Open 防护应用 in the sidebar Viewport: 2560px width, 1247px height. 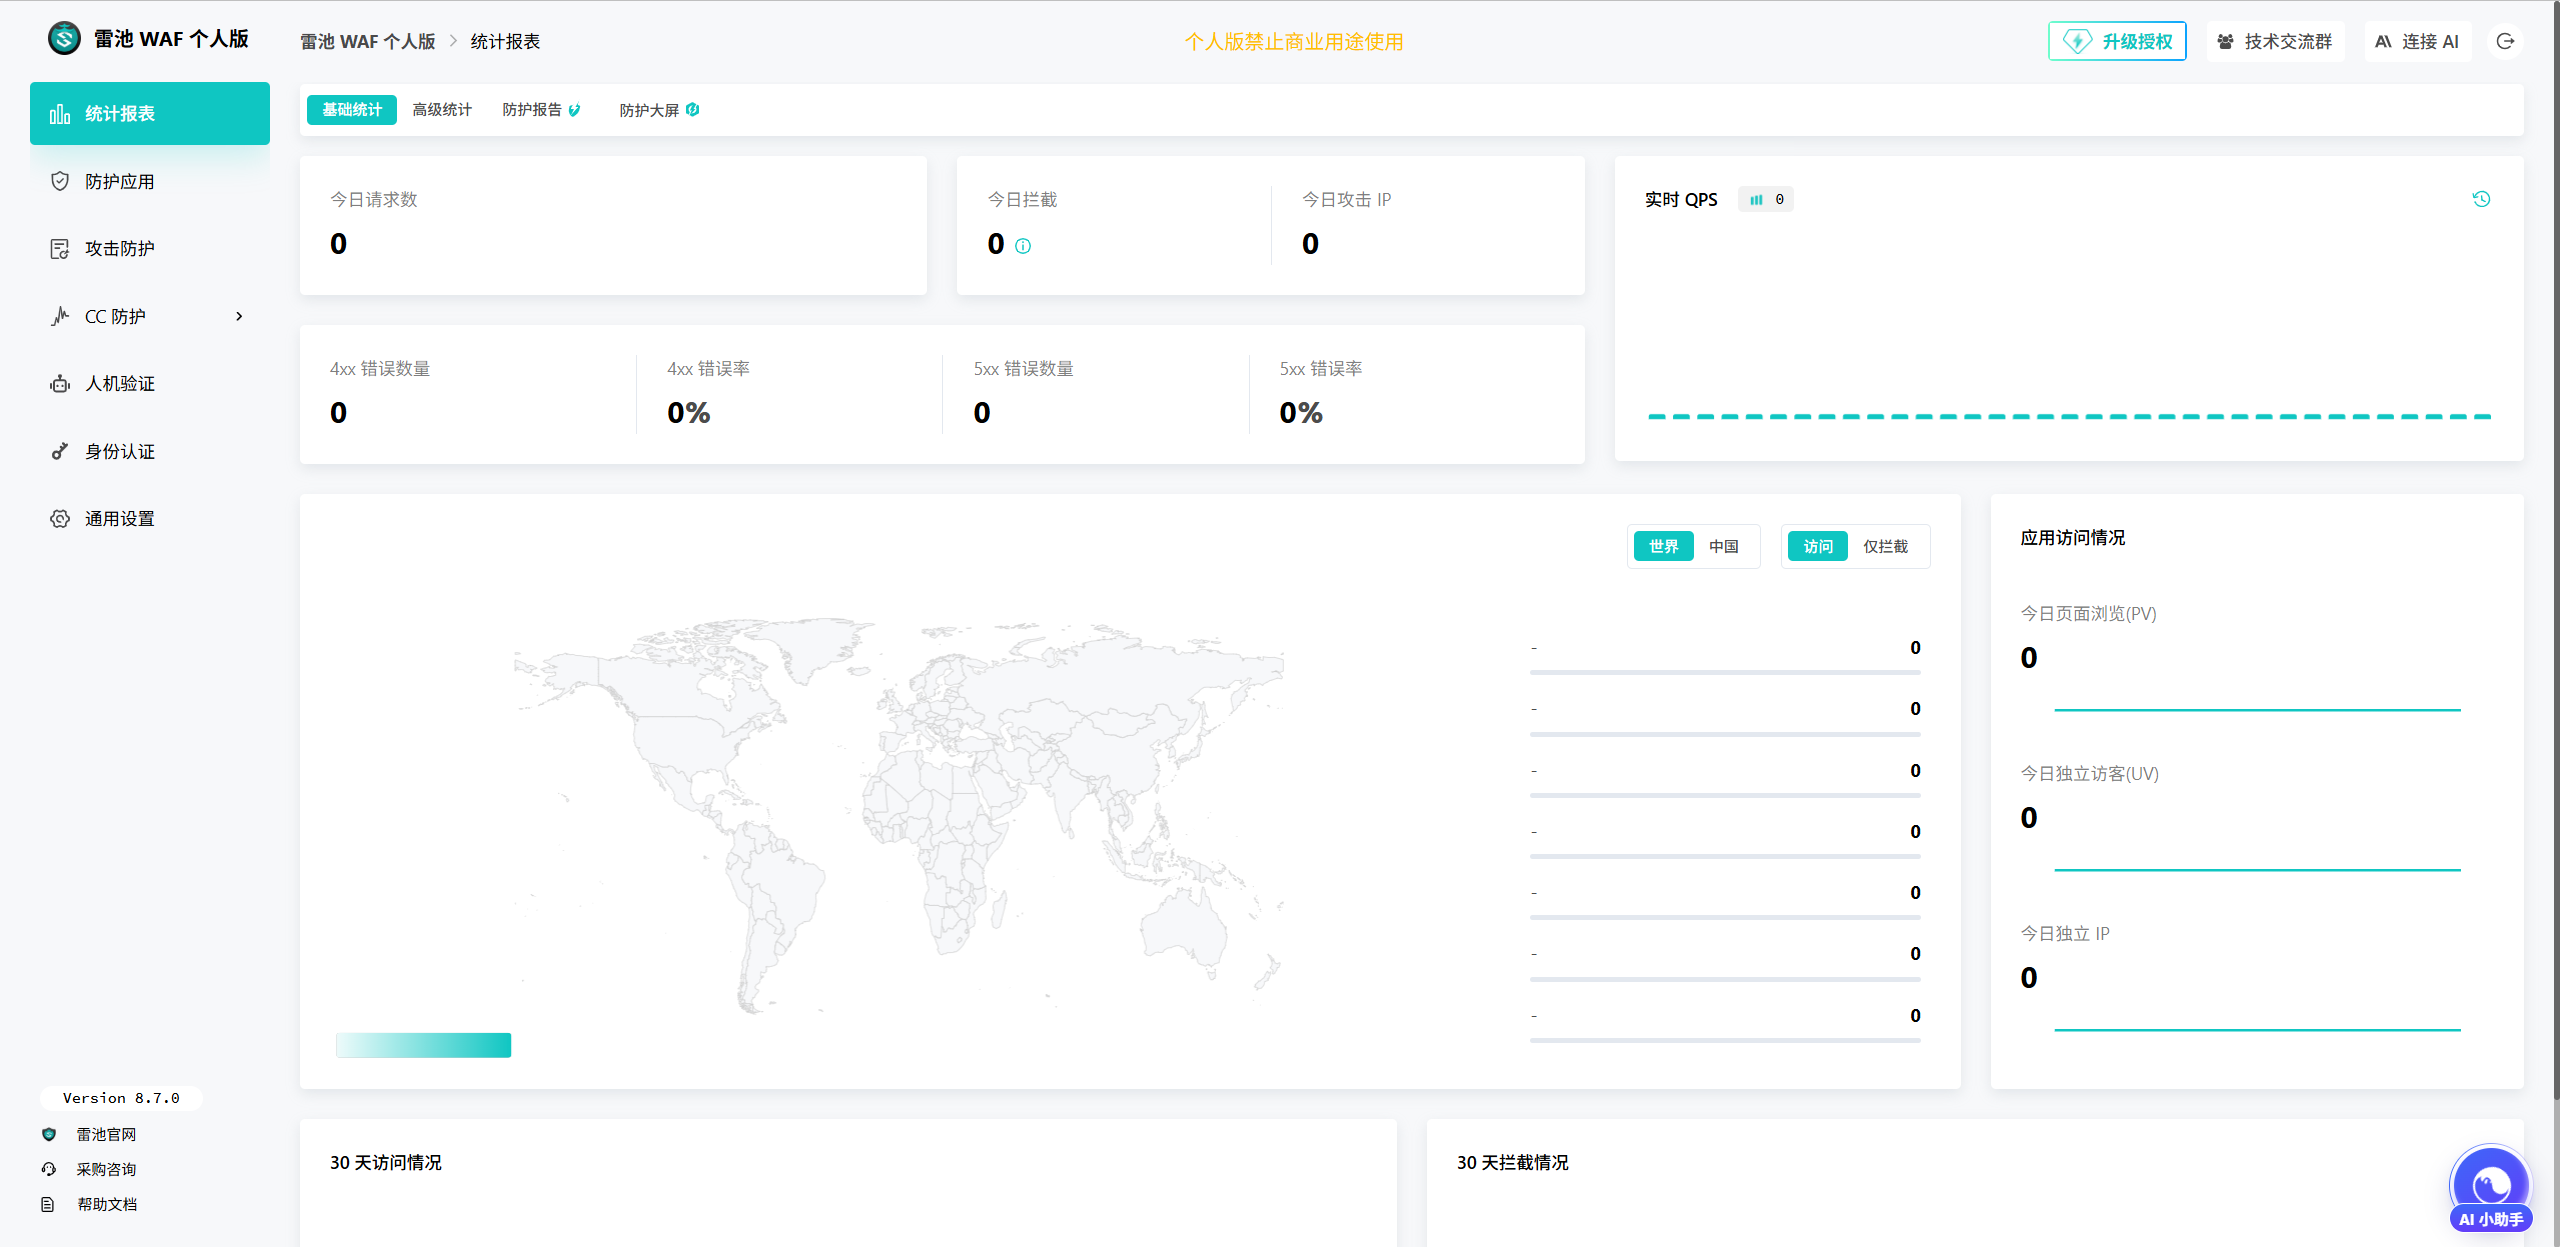[x=119, y=181]
